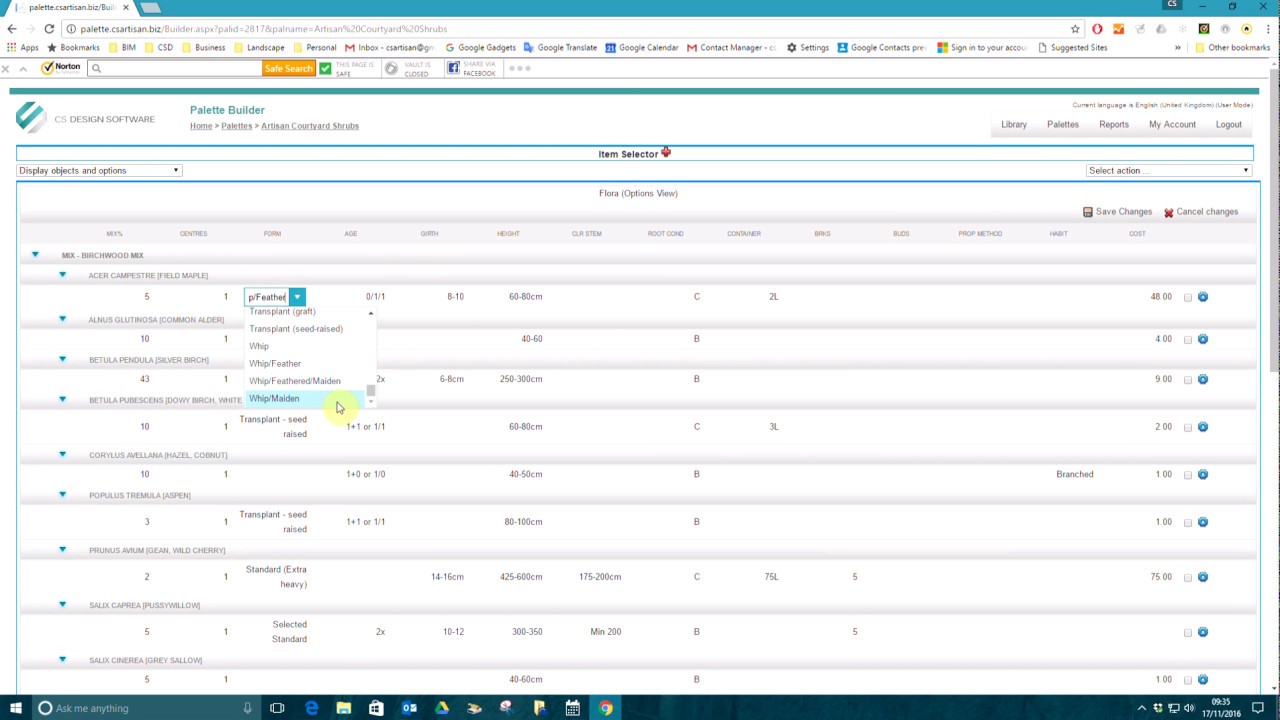Viewport: 1280px width, 720px height.
Task: Reload the page with refresh icon
Action: 49,29
